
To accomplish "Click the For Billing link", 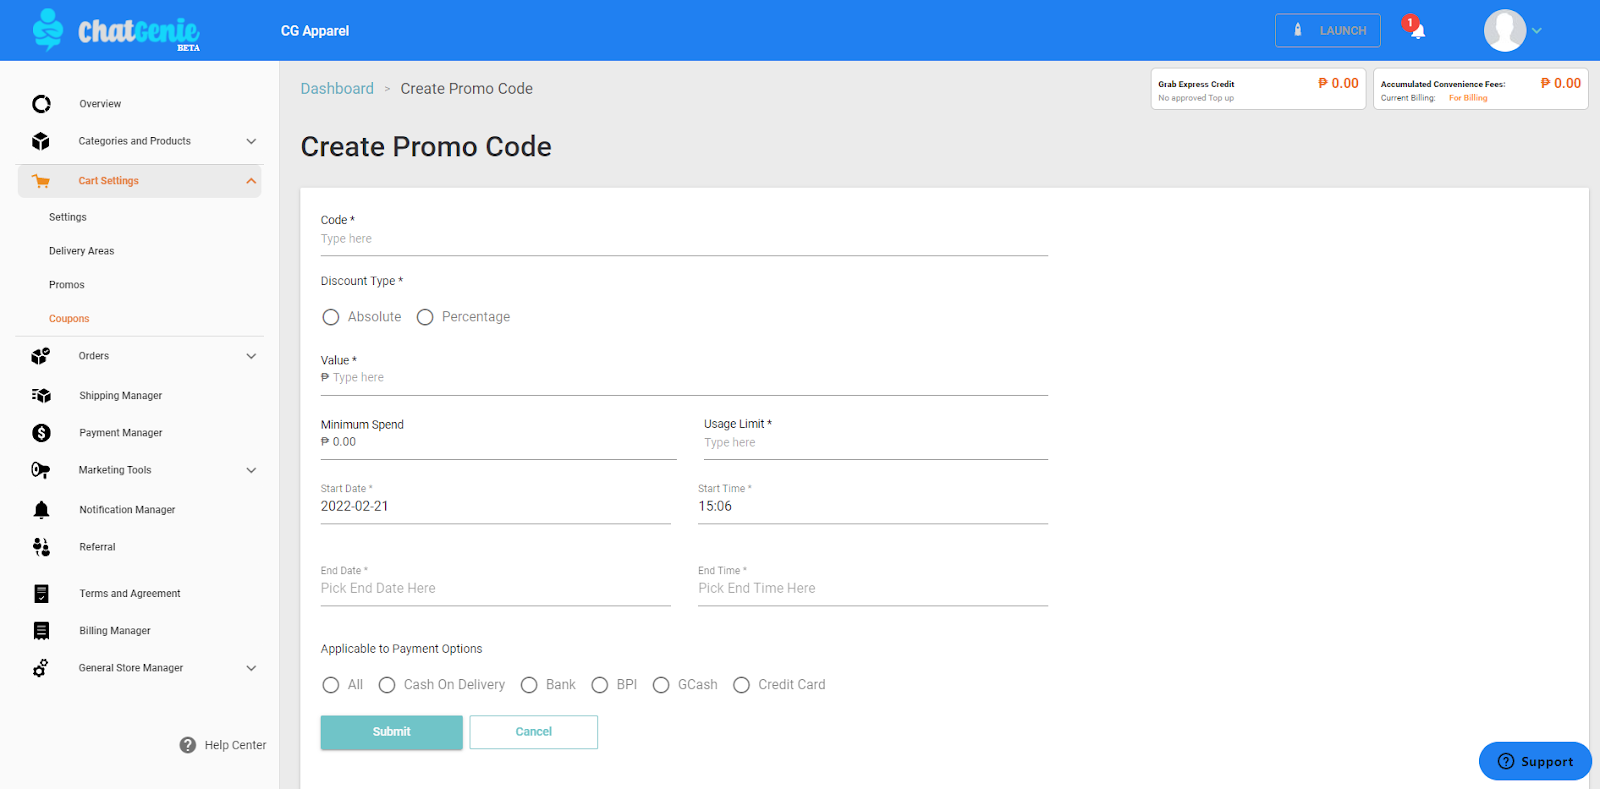I will [x=1468, y=98].
